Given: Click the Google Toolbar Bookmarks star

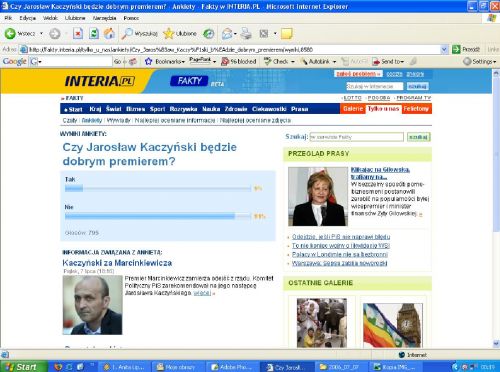Looking at the screenshot, I should [148, 61].
